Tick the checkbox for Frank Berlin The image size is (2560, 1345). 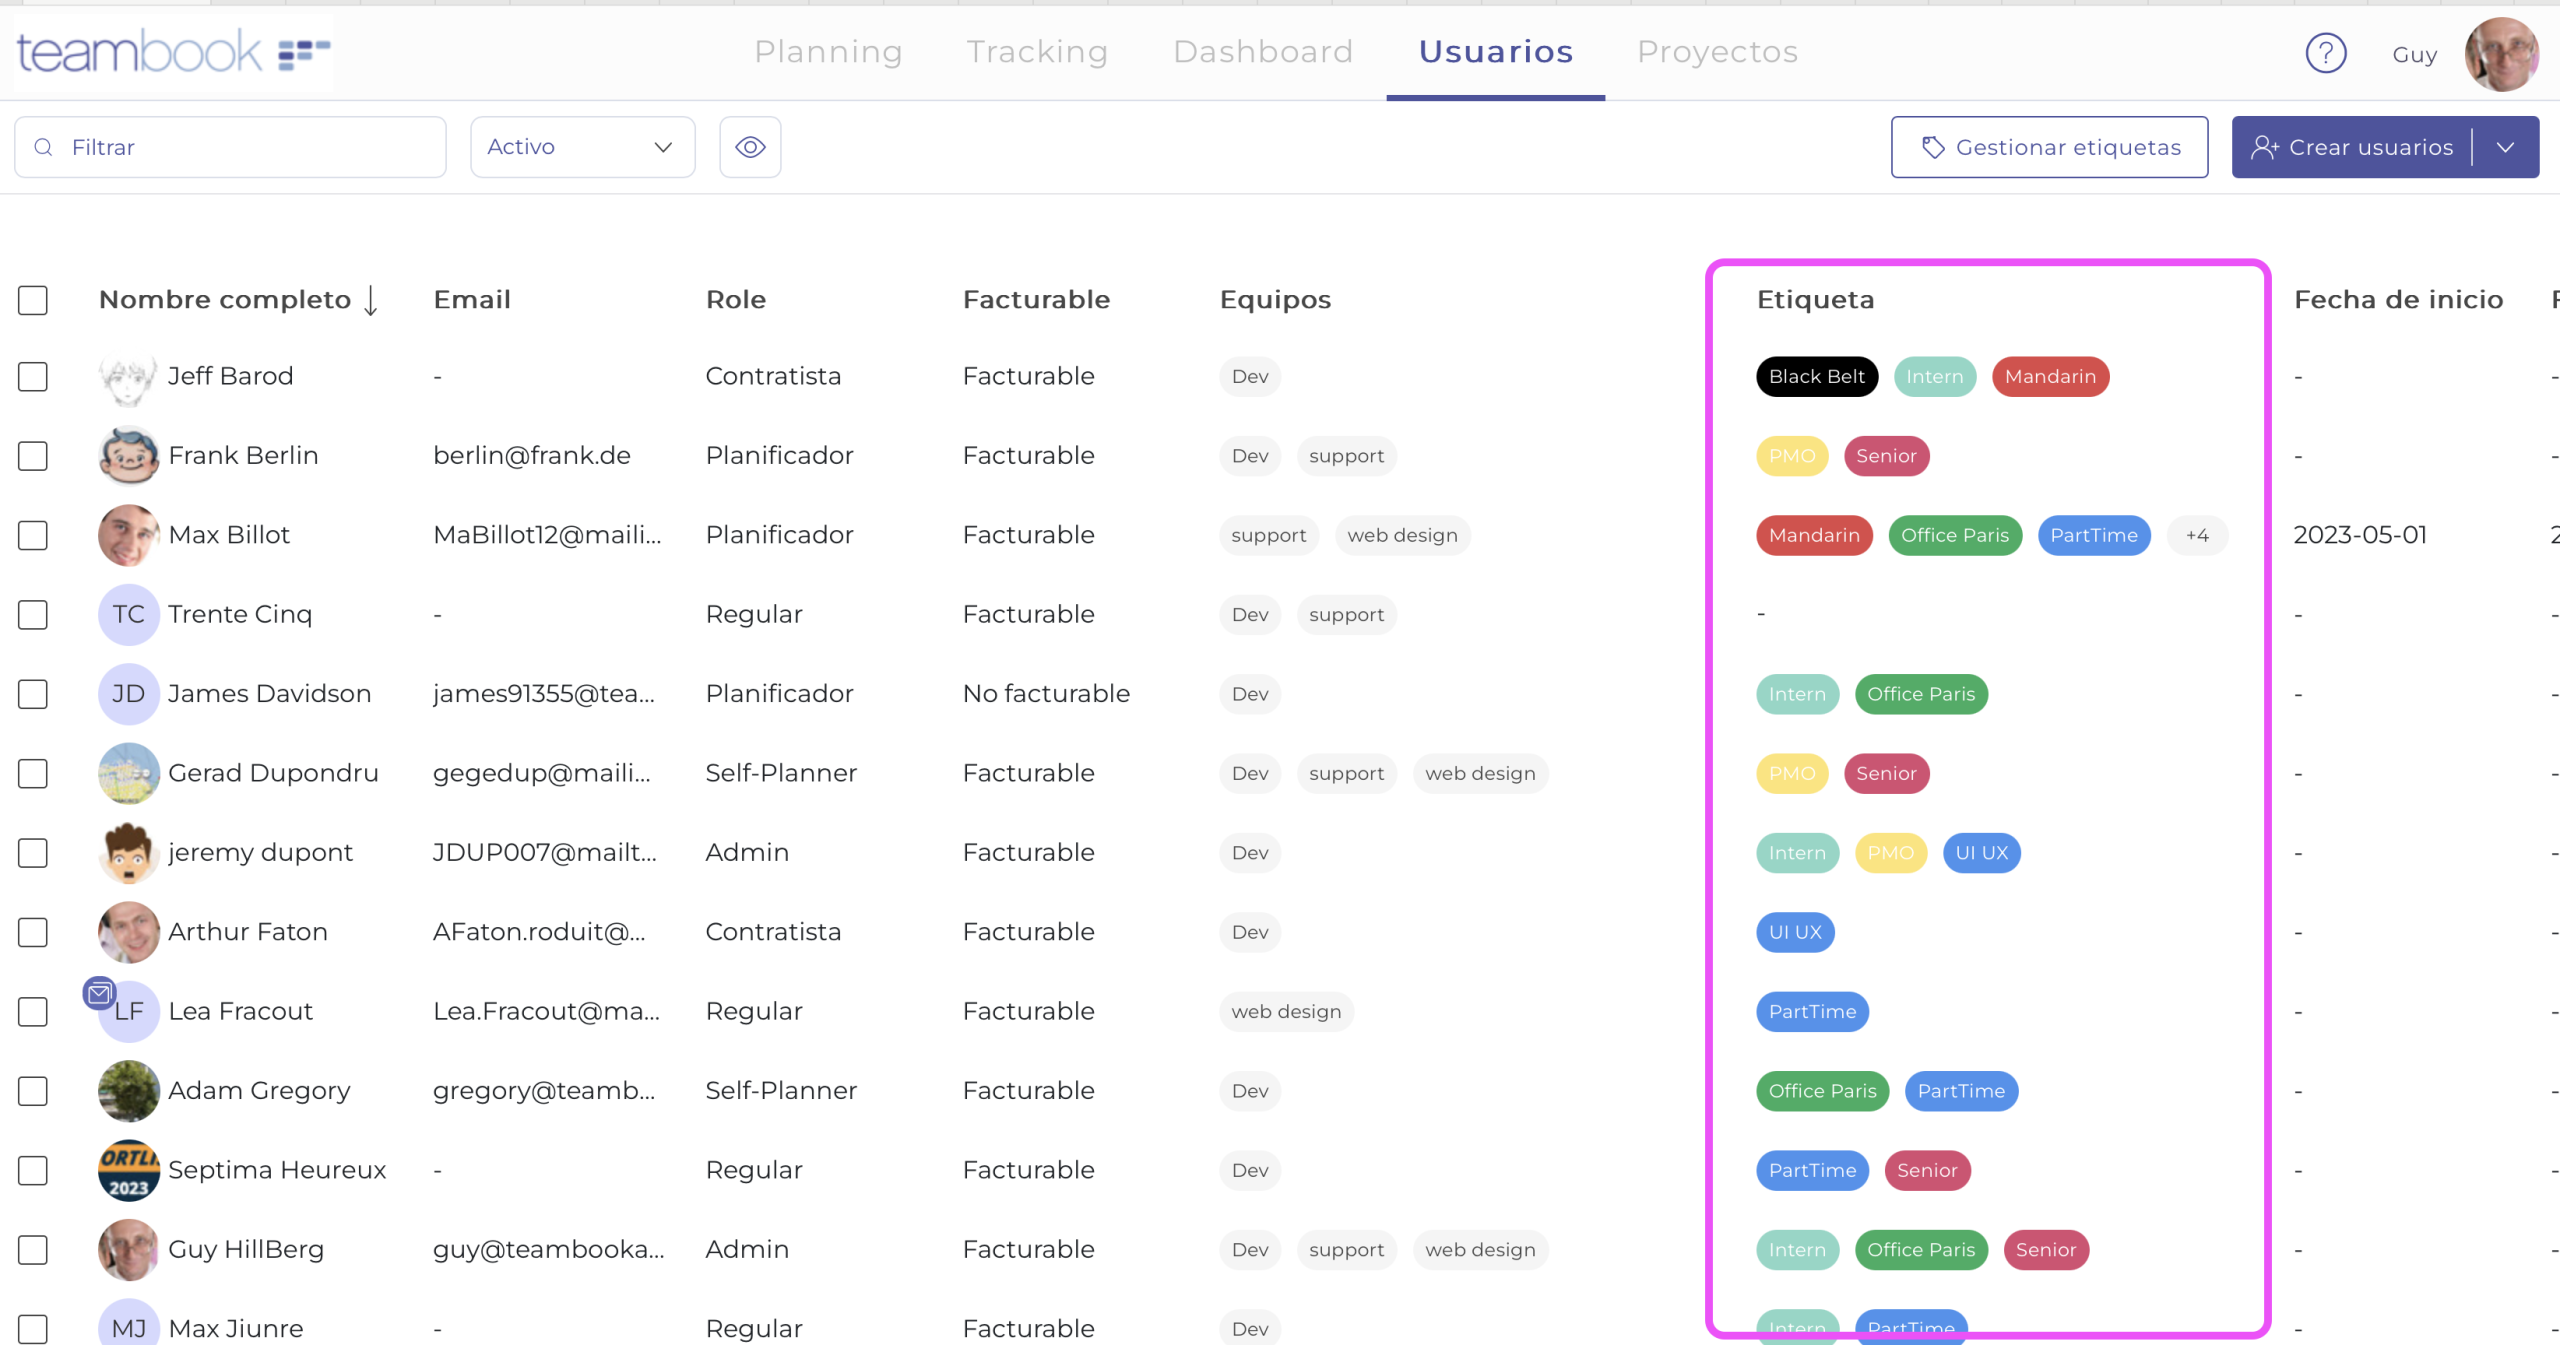tap(33, 456)
